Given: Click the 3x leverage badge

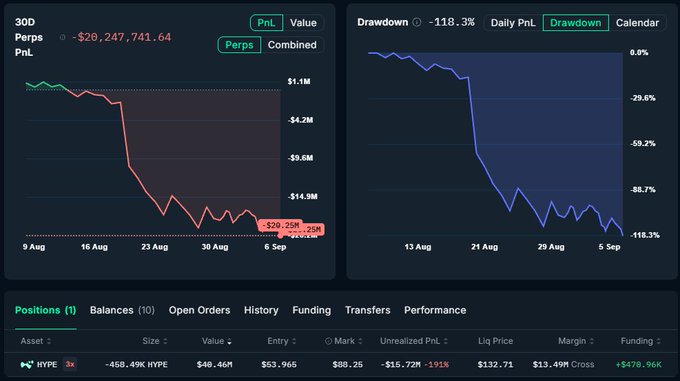Looking at the screenshot, I should (x=70, y=365).
